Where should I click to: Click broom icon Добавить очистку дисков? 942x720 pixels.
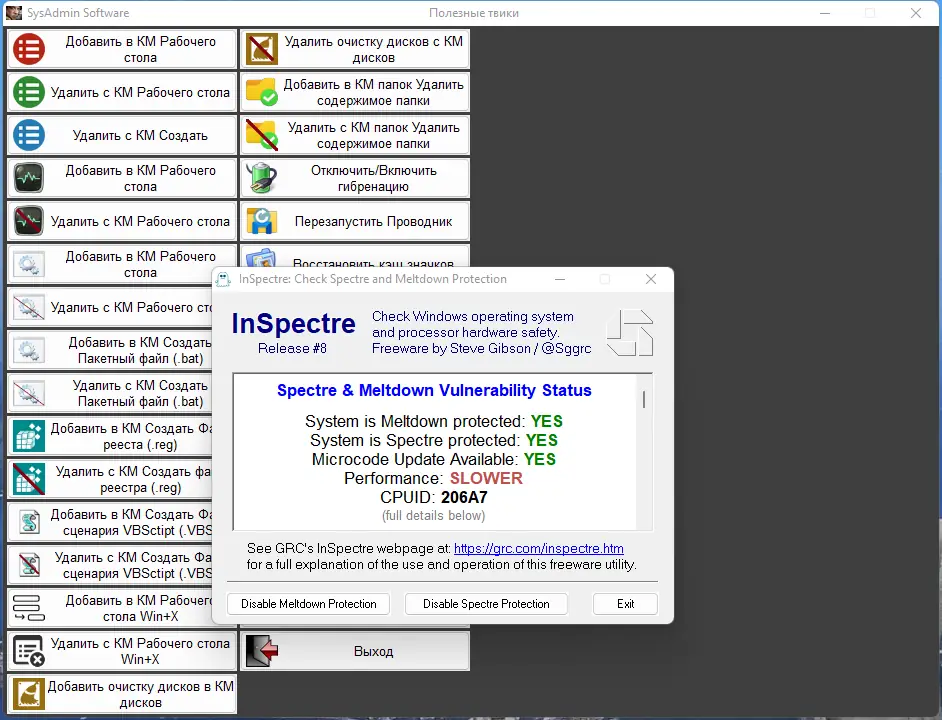29,694
